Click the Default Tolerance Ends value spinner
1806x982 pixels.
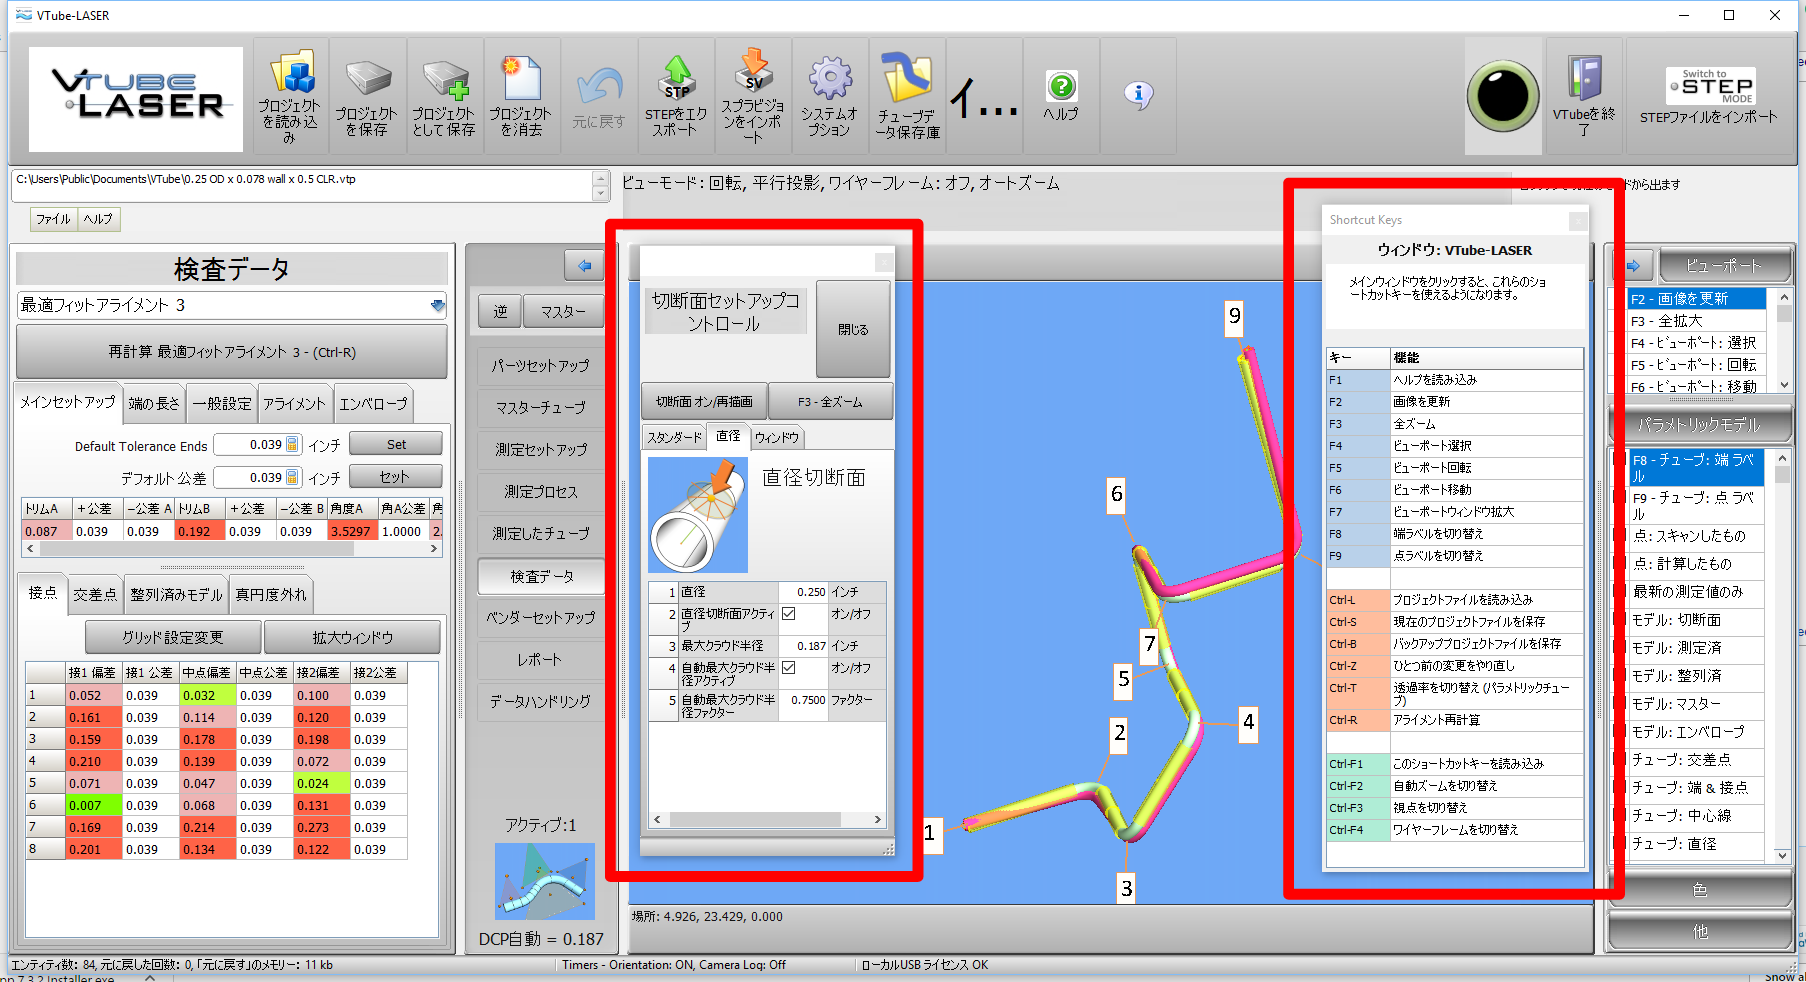(292, 445)
